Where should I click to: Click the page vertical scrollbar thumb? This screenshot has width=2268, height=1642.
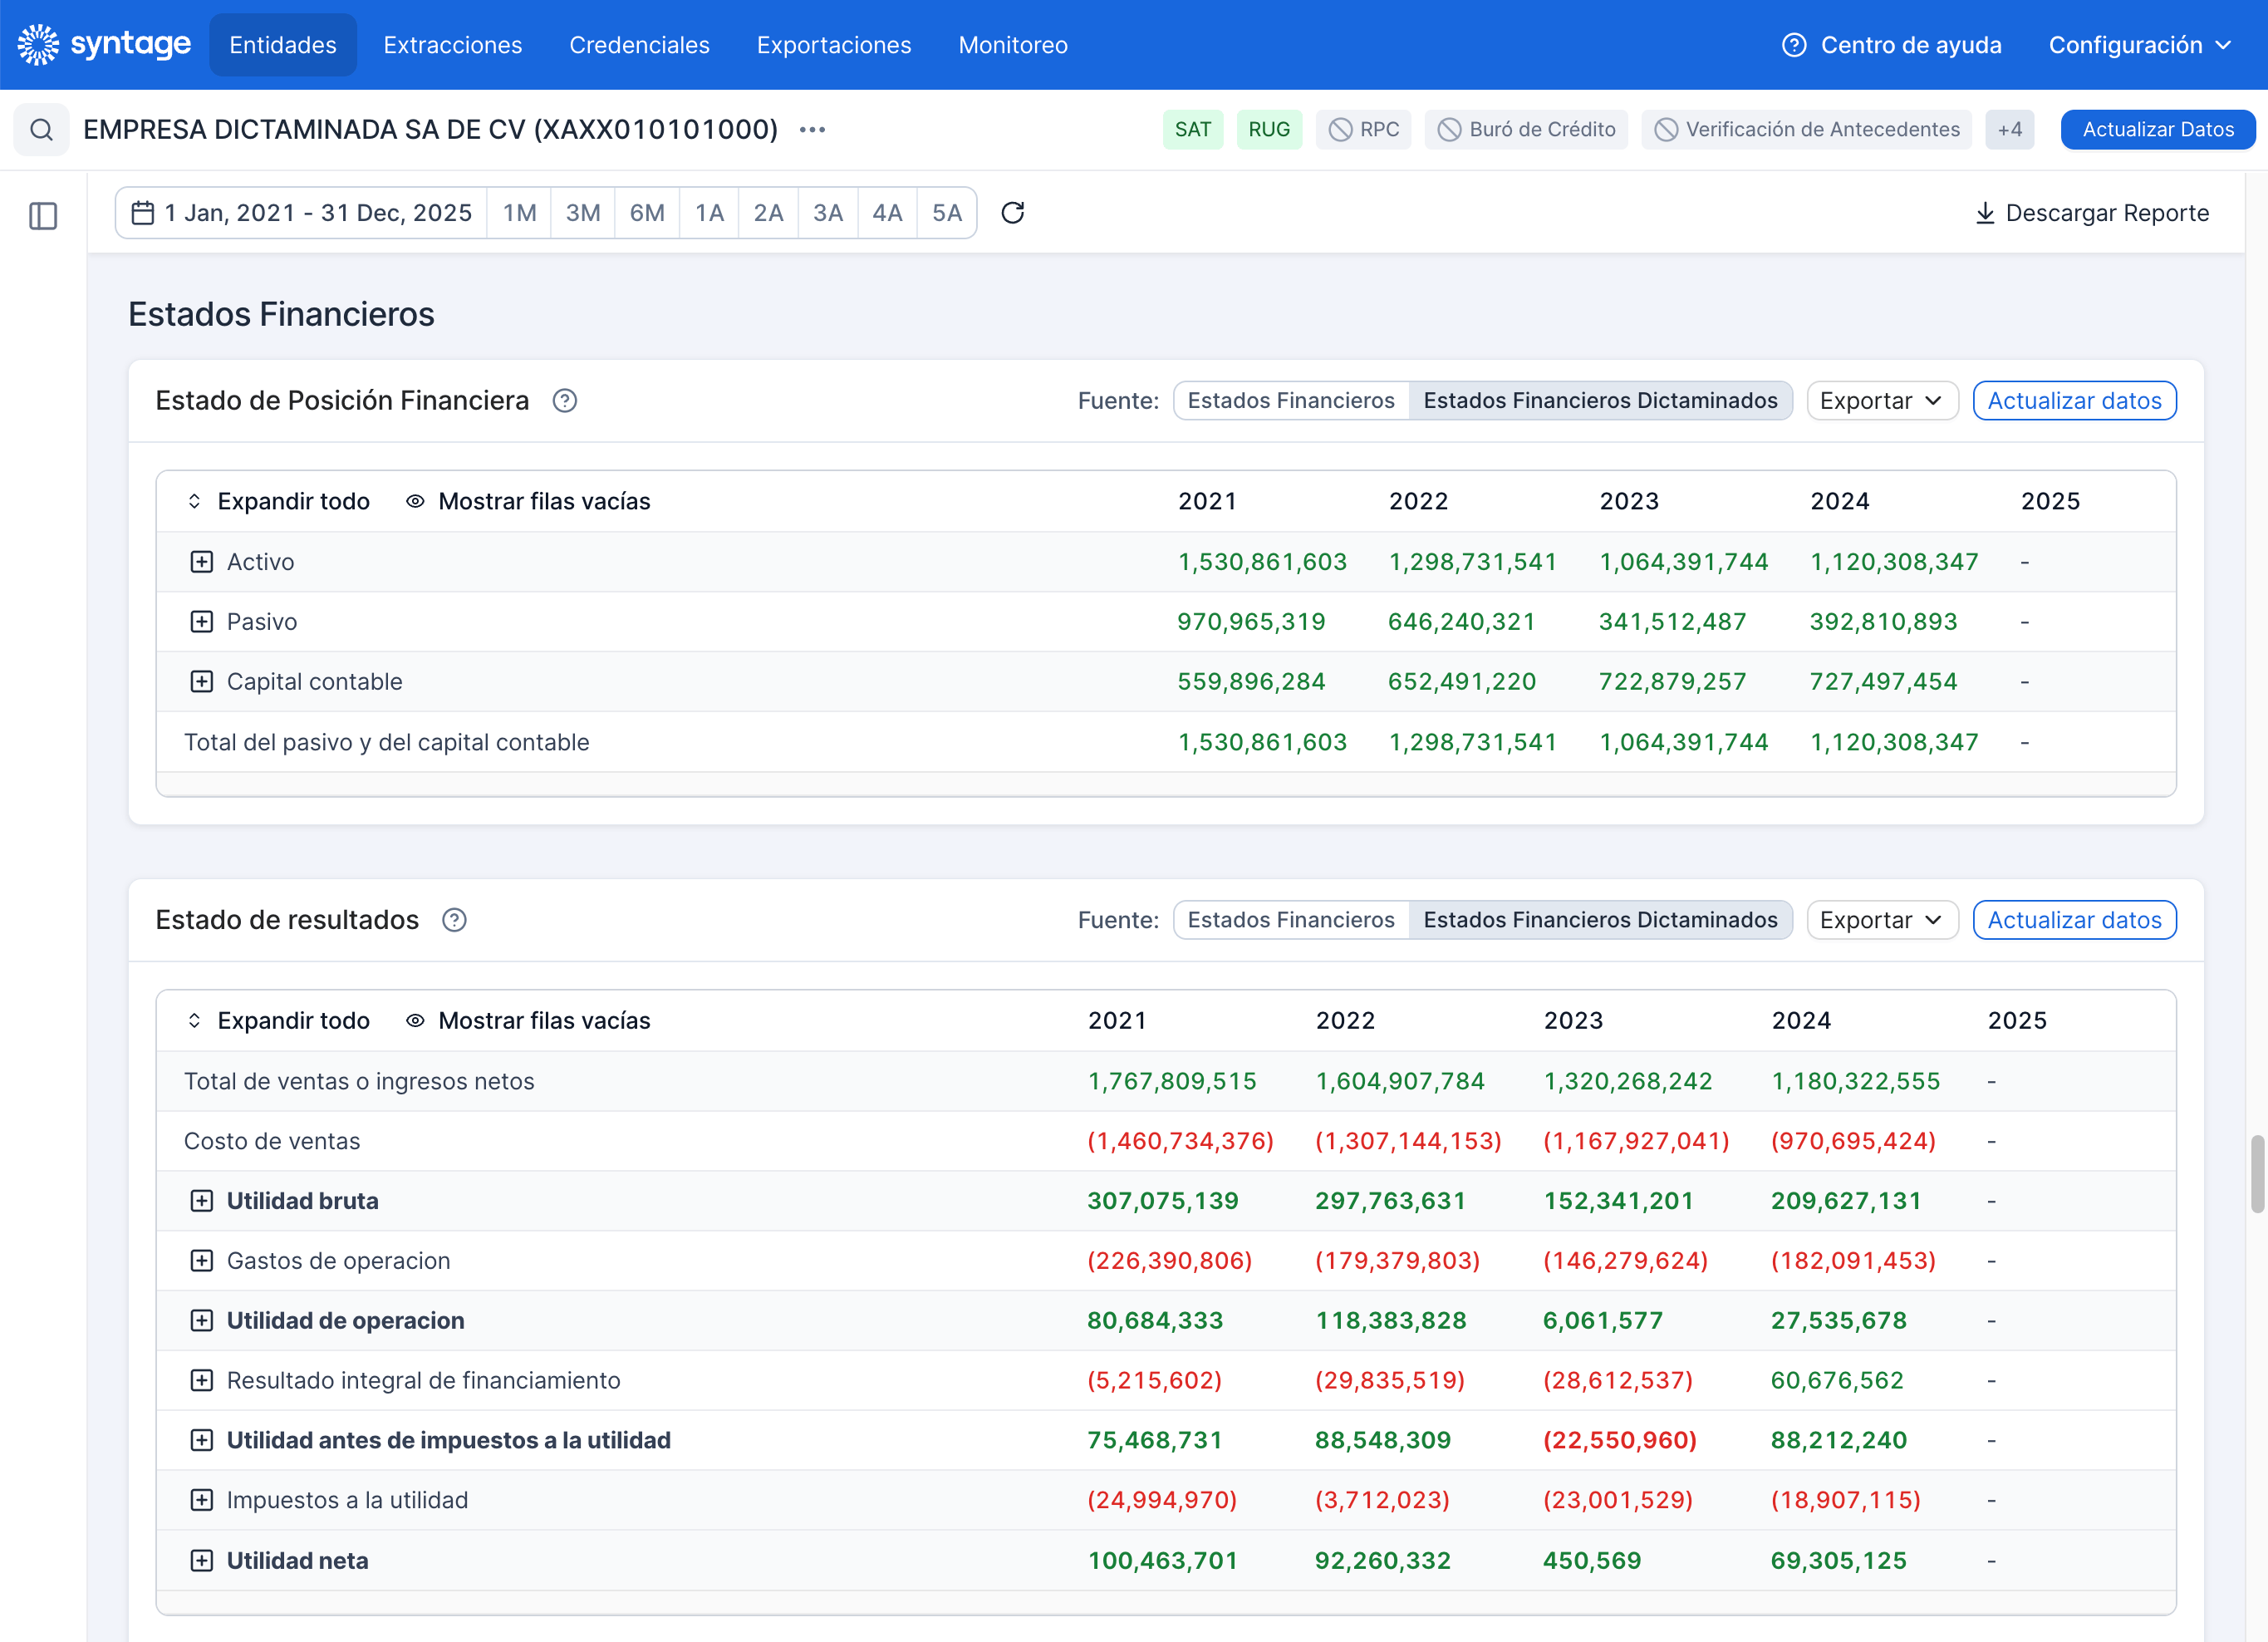point(2256,1174)
